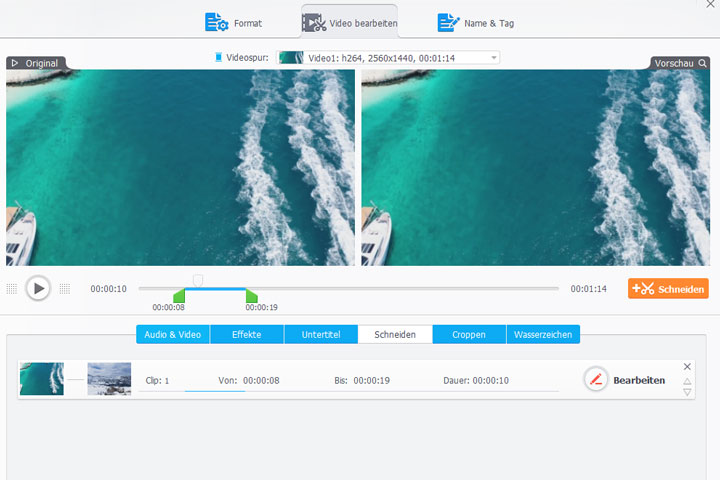Open the Croppen tab
This screenshot has height=480, width=720.
[469, 334]
